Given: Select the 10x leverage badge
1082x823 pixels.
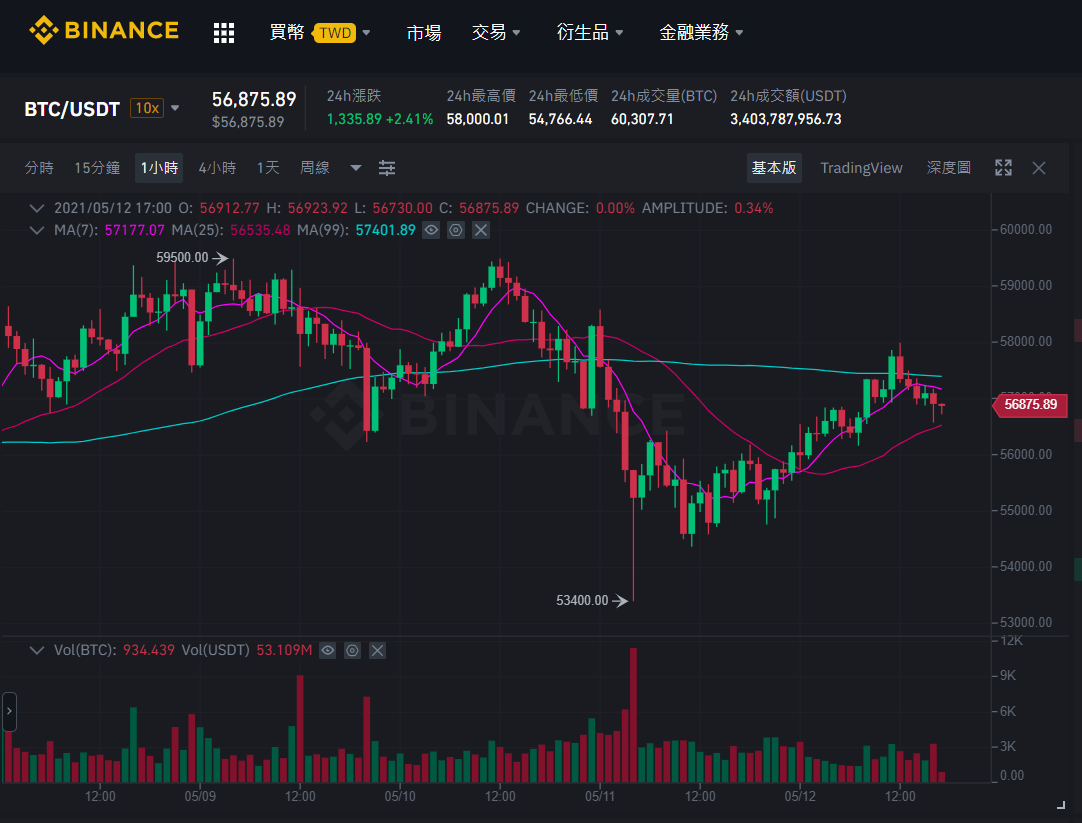Looking at the screenshot, I should [147, 108].
